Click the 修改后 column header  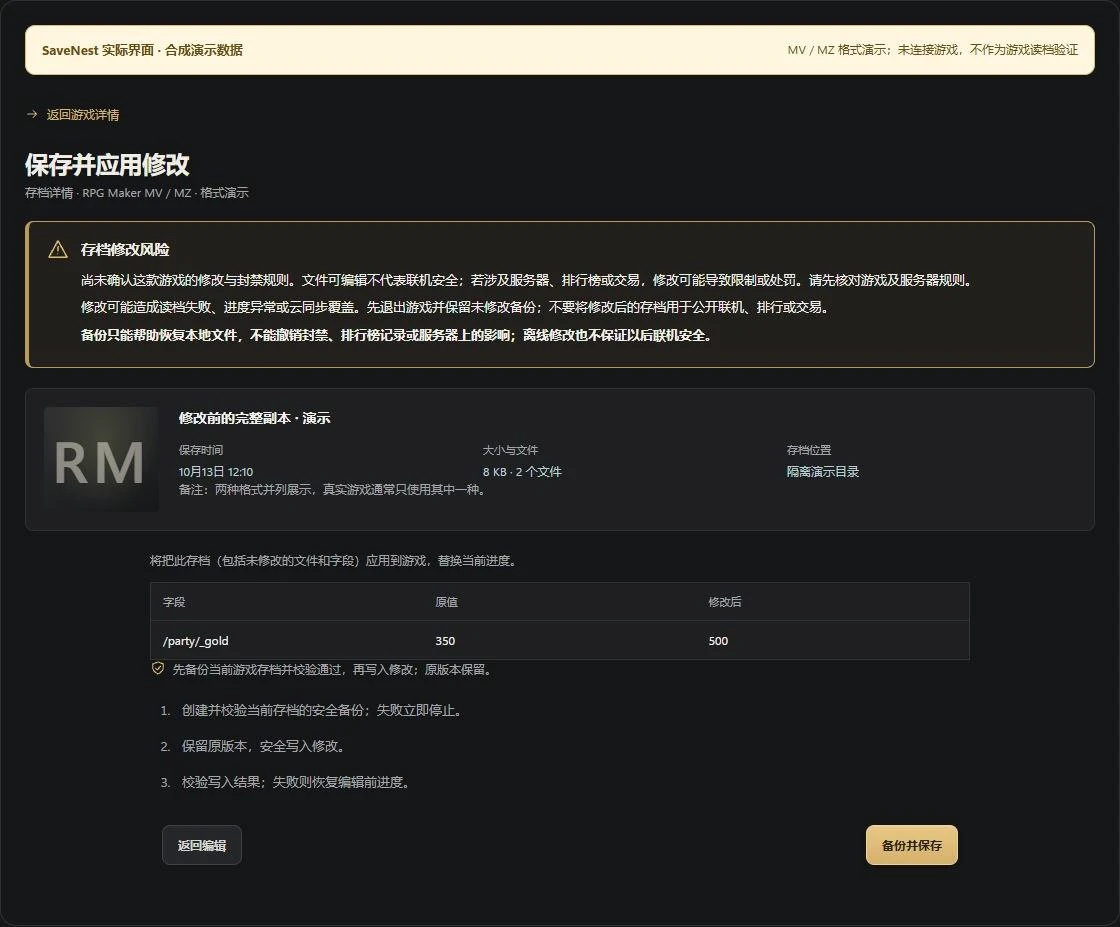[x=724, y=602]
